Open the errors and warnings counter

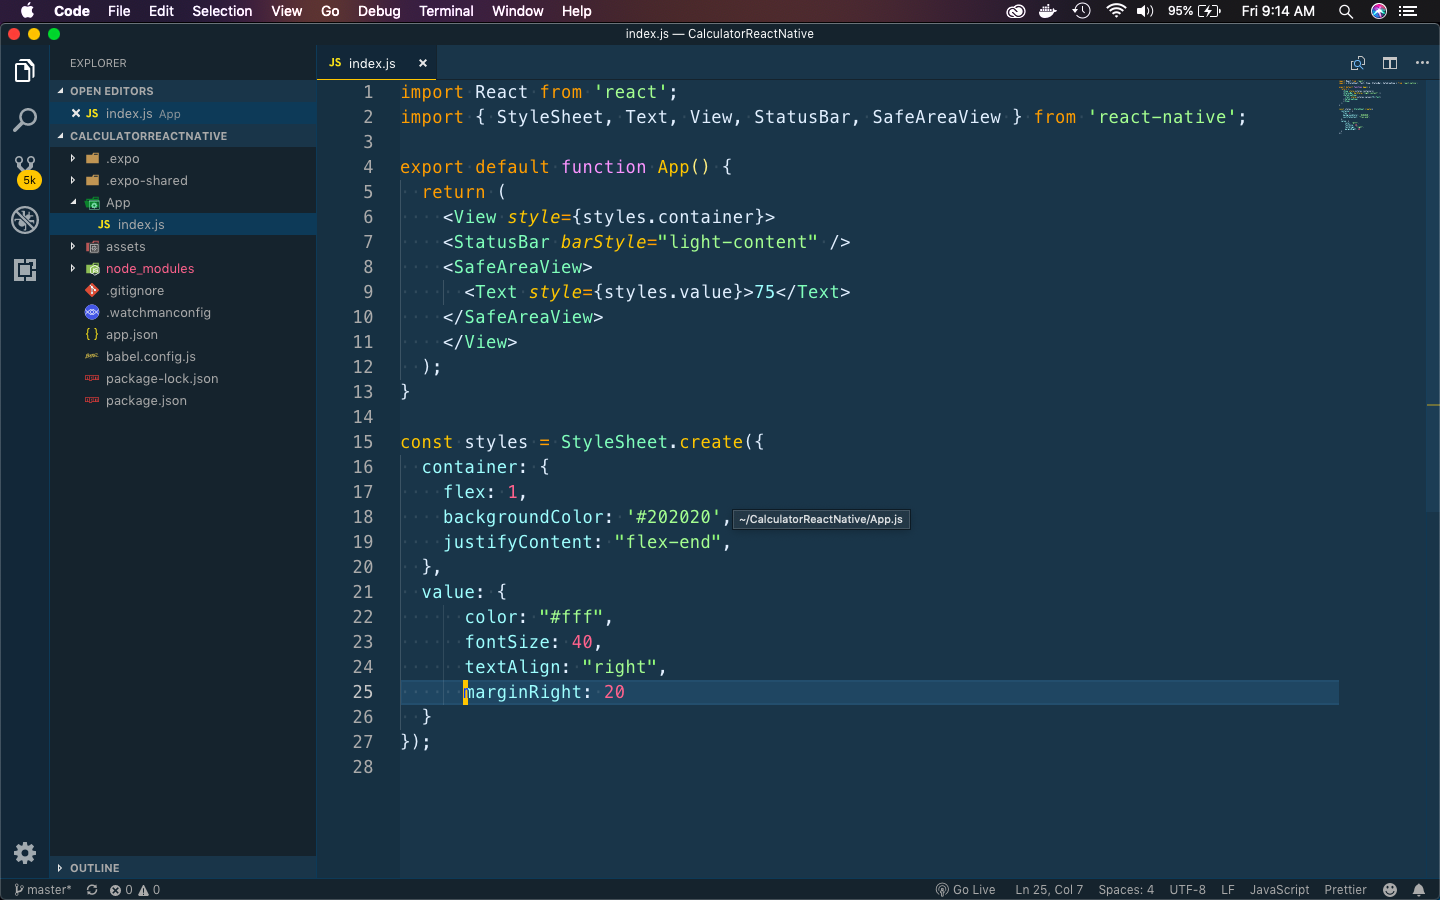pyautogui.click(x=135, y=890)
